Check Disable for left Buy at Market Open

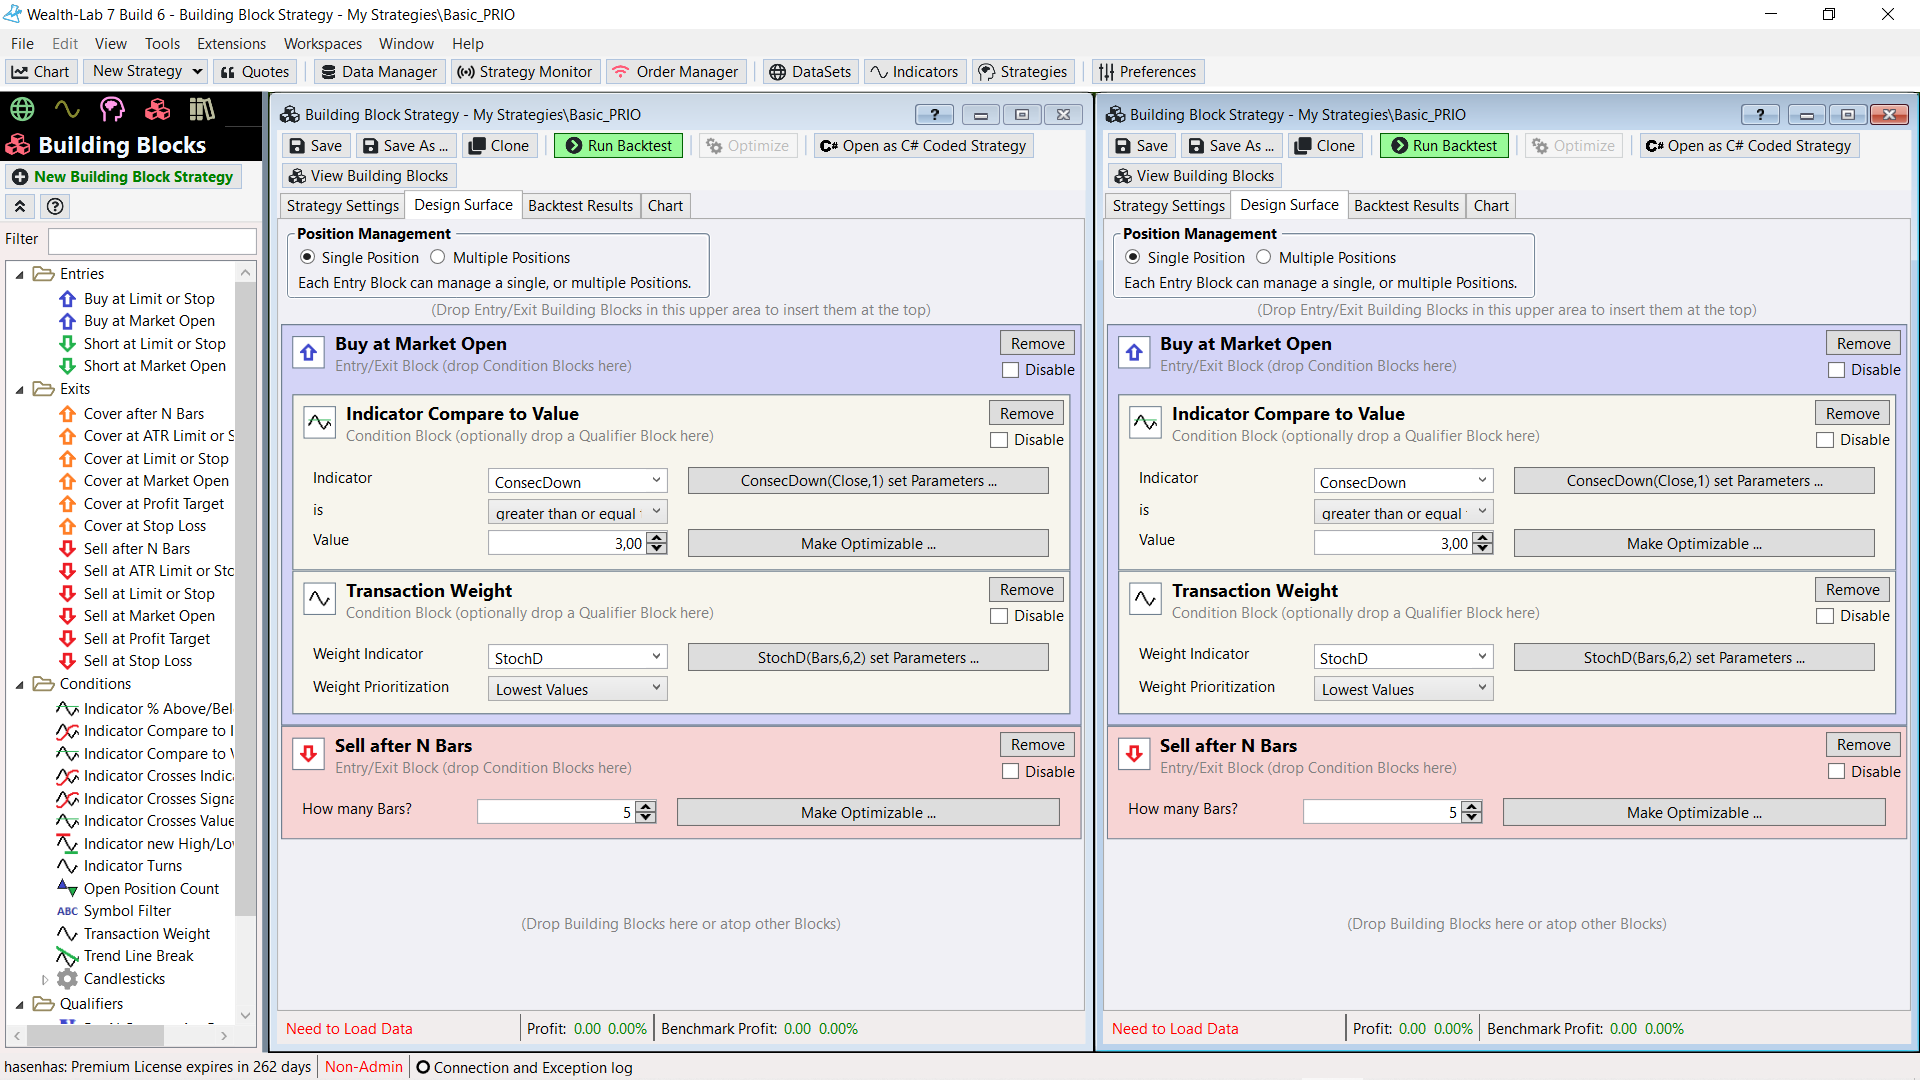[x=1011, y=370]
